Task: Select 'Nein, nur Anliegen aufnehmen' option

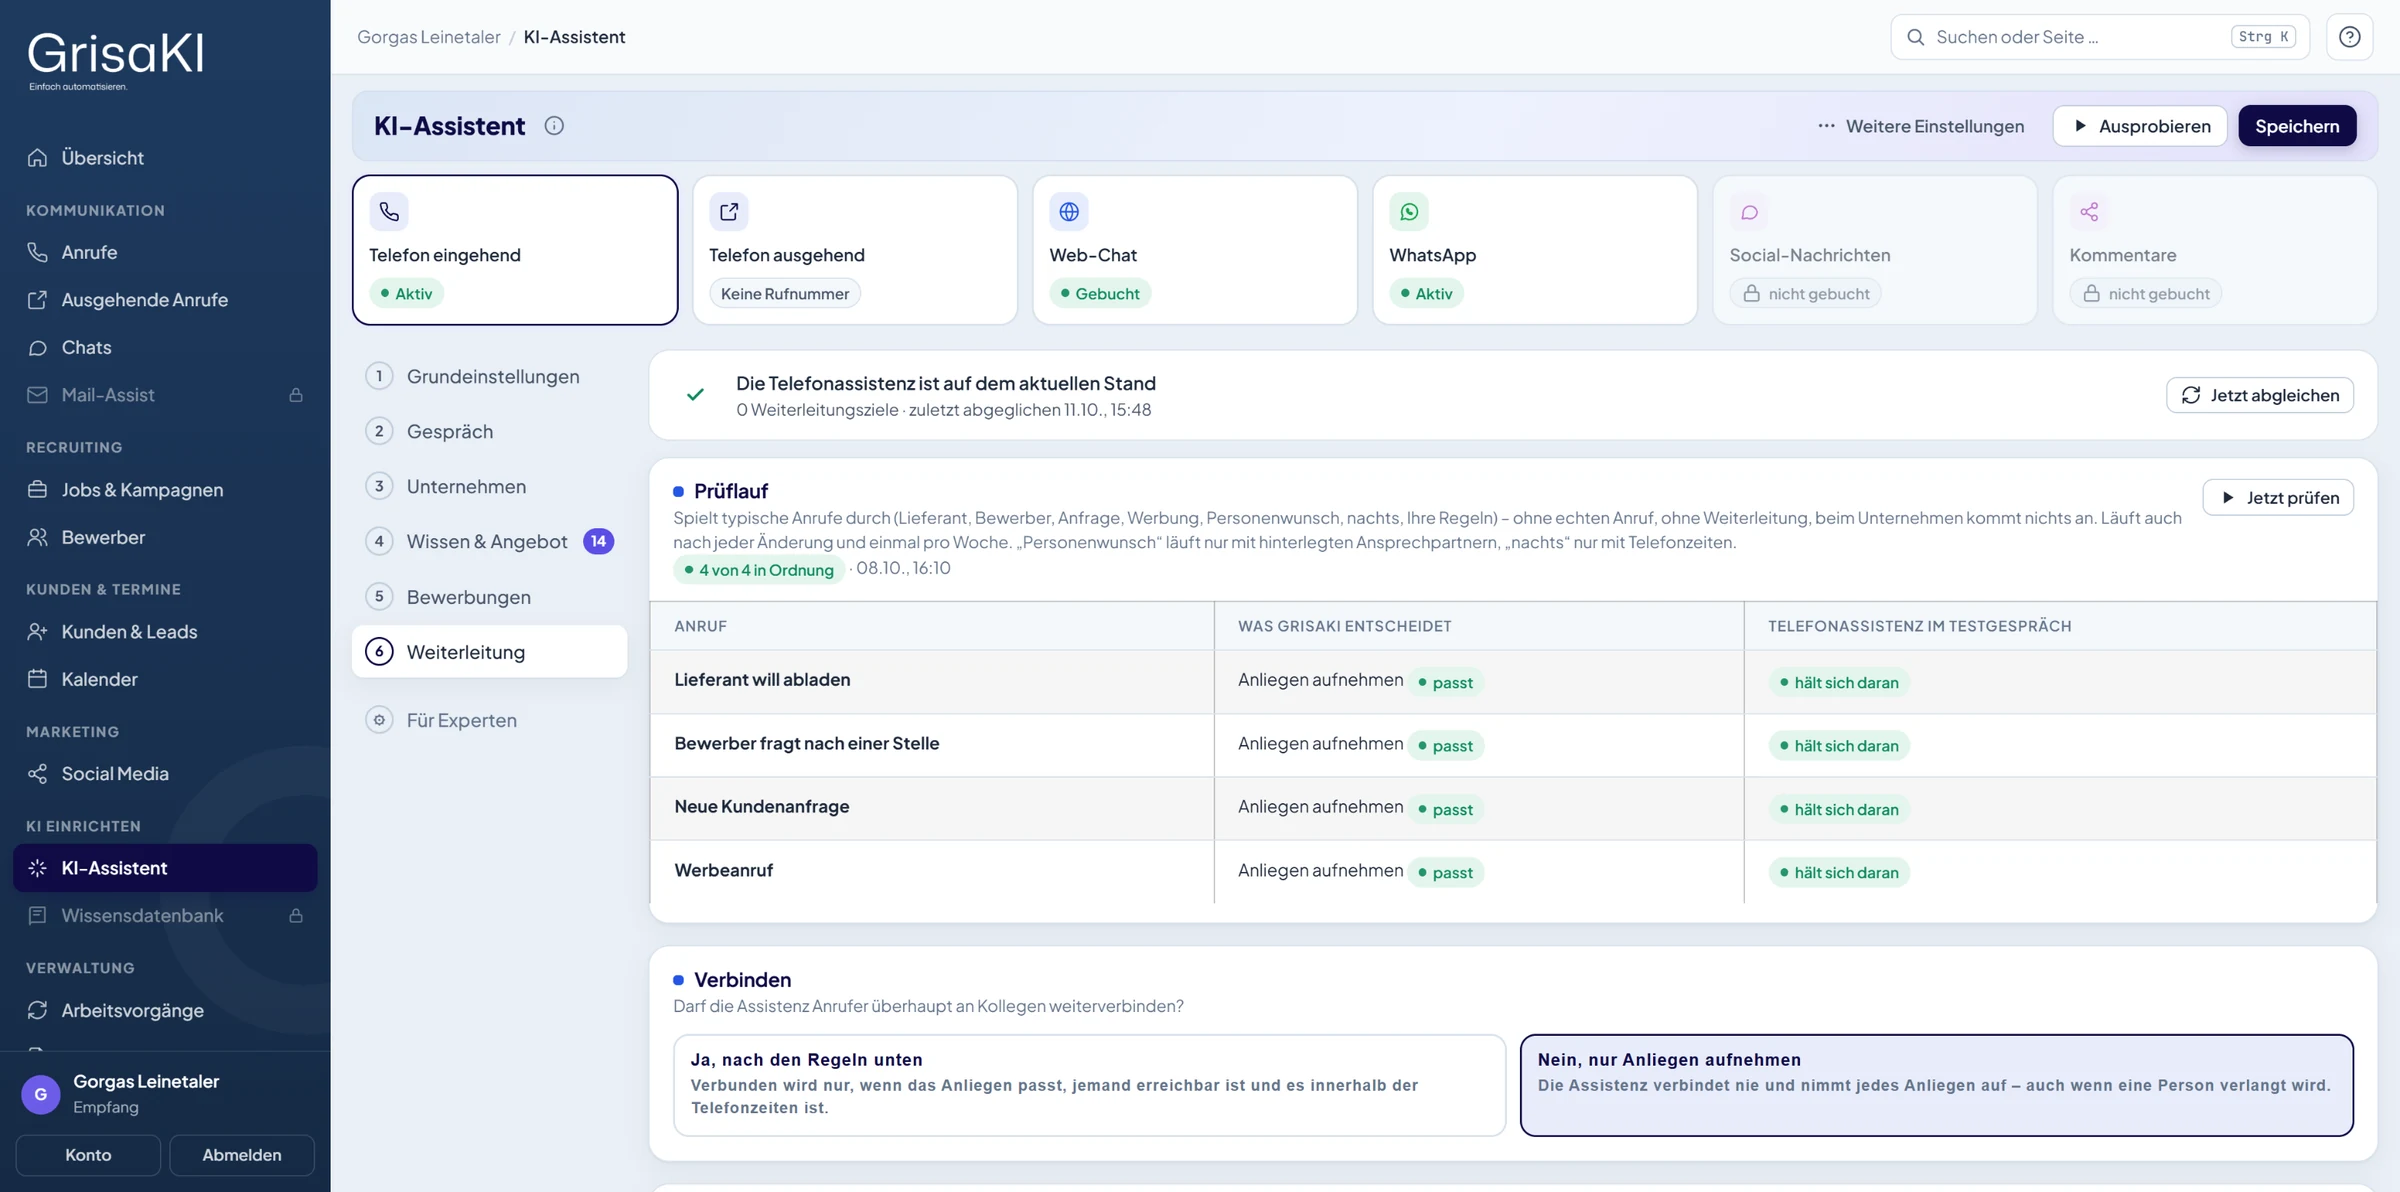Action: point(1936,1085)
